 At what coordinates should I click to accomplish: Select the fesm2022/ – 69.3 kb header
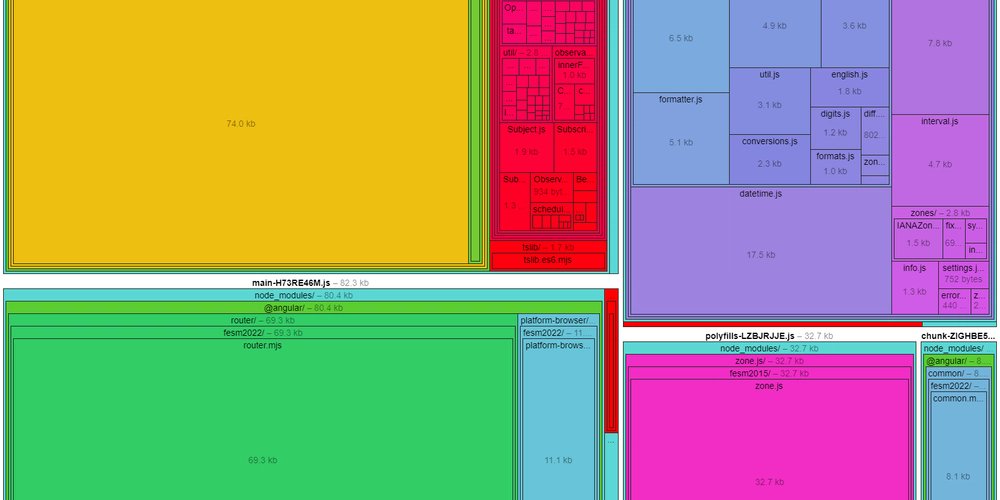(x=263, y=333)
